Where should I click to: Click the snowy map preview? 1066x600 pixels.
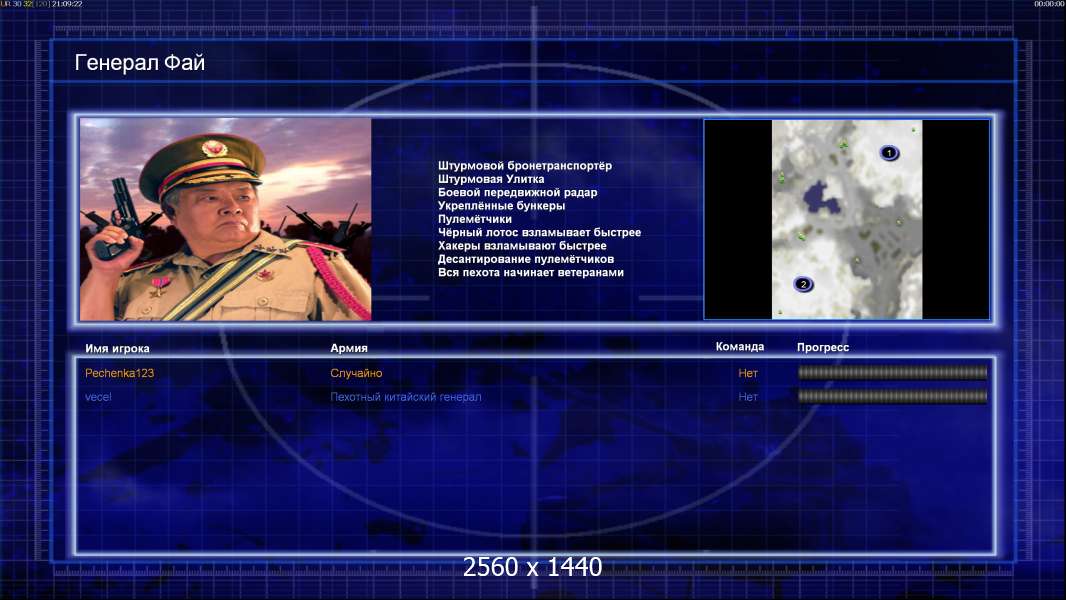tap(846, 219)
